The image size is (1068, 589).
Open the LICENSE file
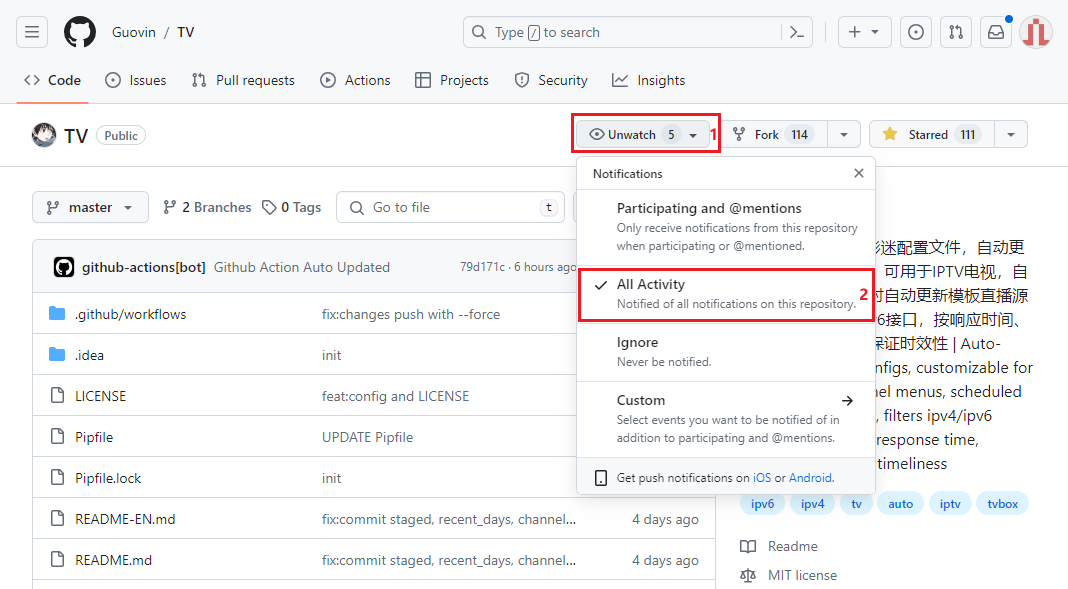pyautogui.click(x=100, y=396)
